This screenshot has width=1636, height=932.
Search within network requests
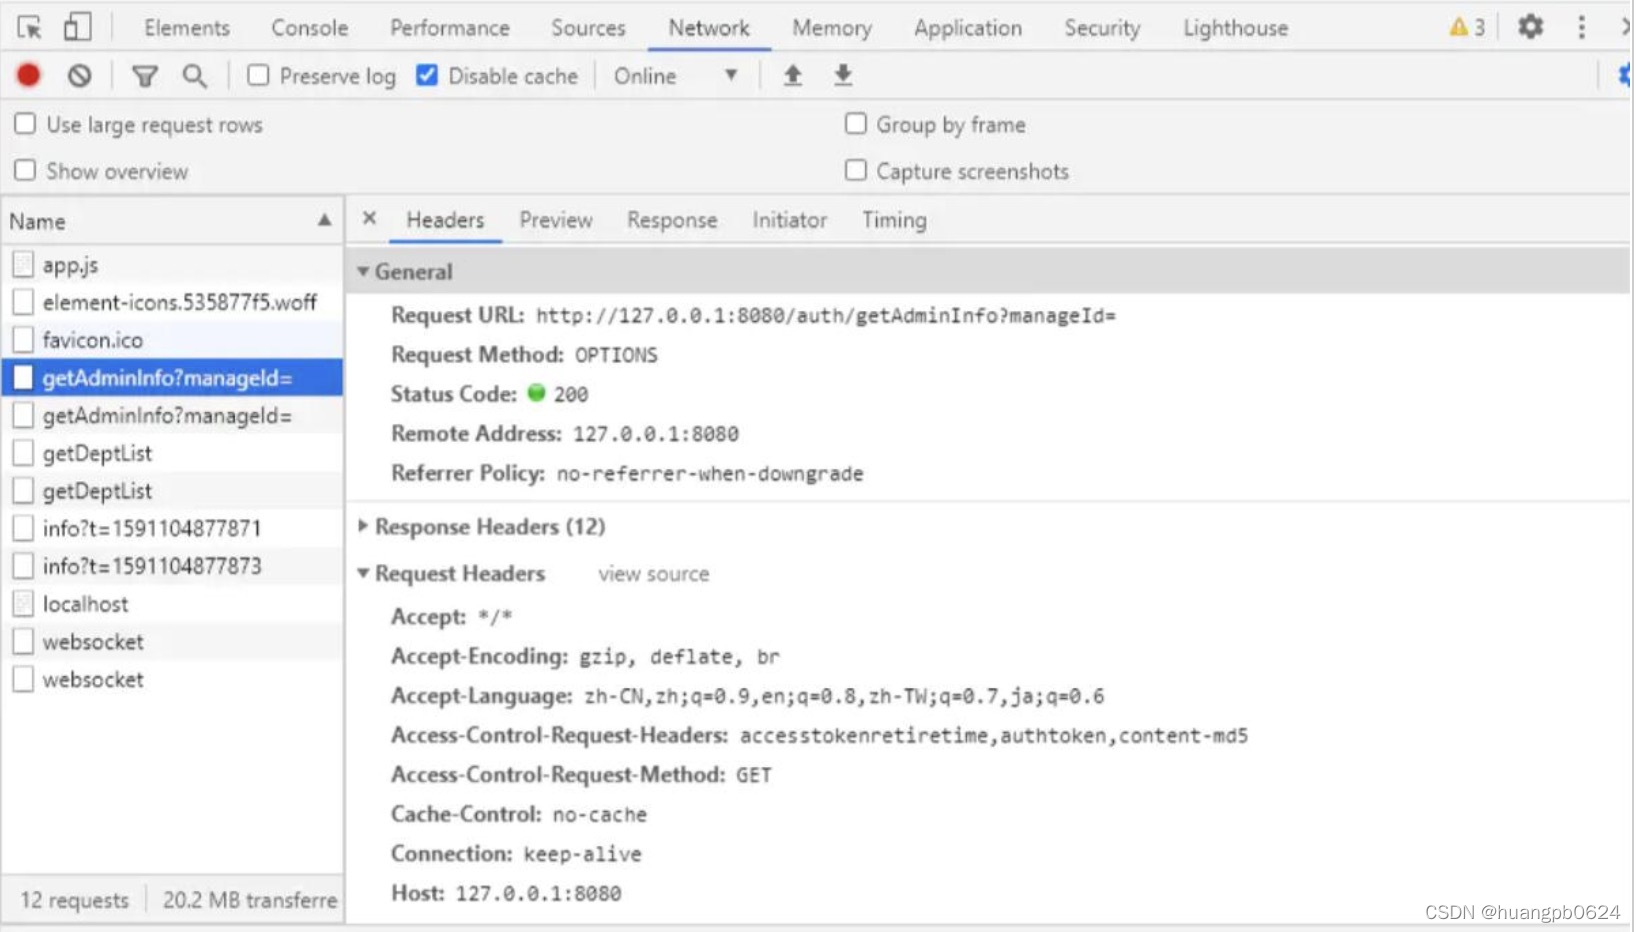tap(195, 75)
